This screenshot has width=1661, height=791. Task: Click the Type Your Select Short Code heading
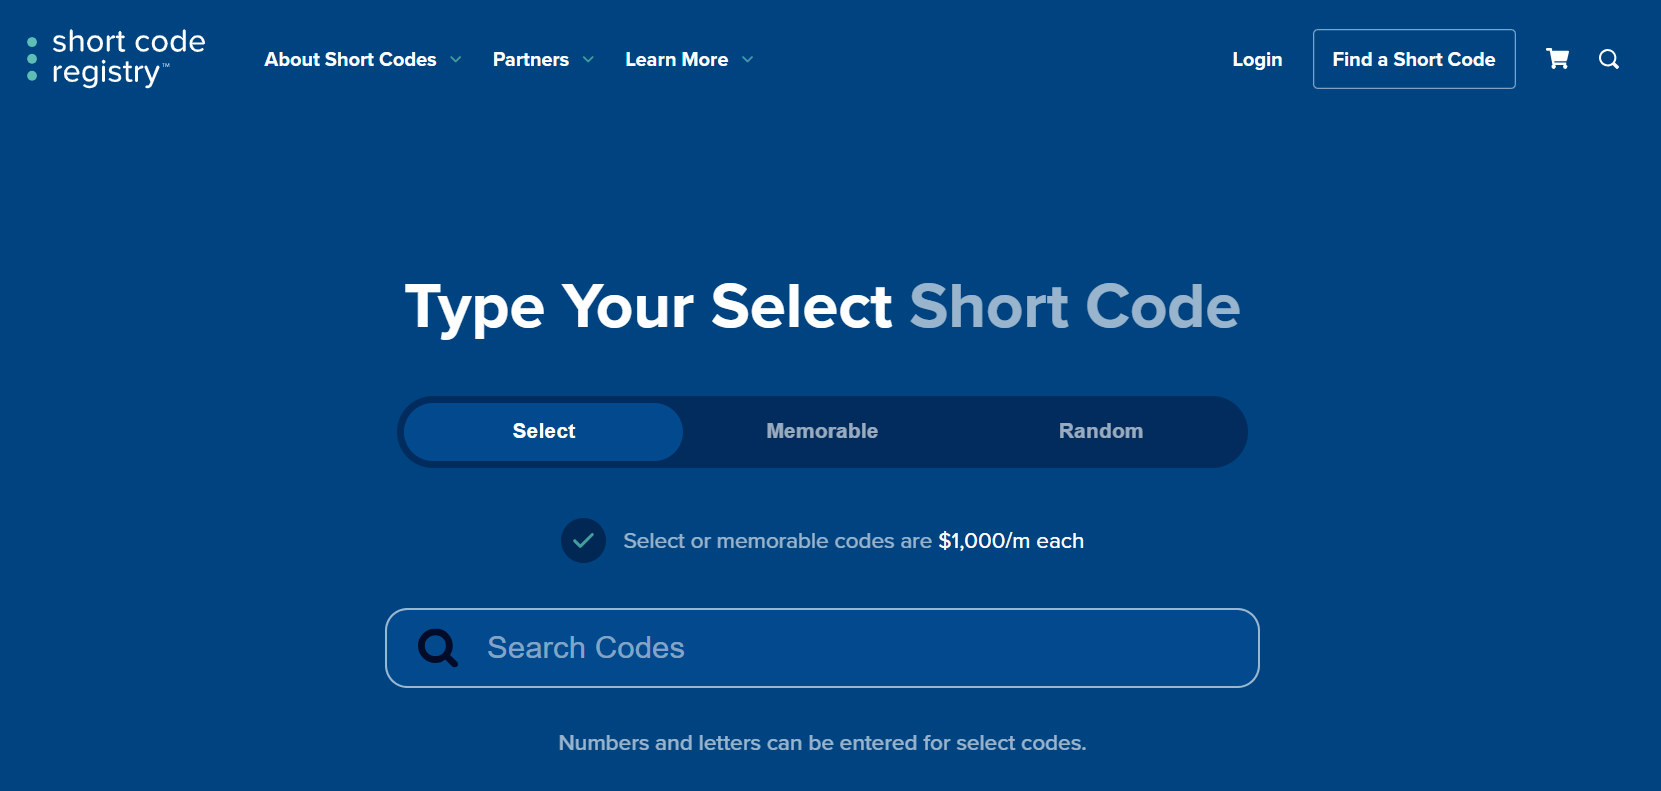(x=822, y=306)
